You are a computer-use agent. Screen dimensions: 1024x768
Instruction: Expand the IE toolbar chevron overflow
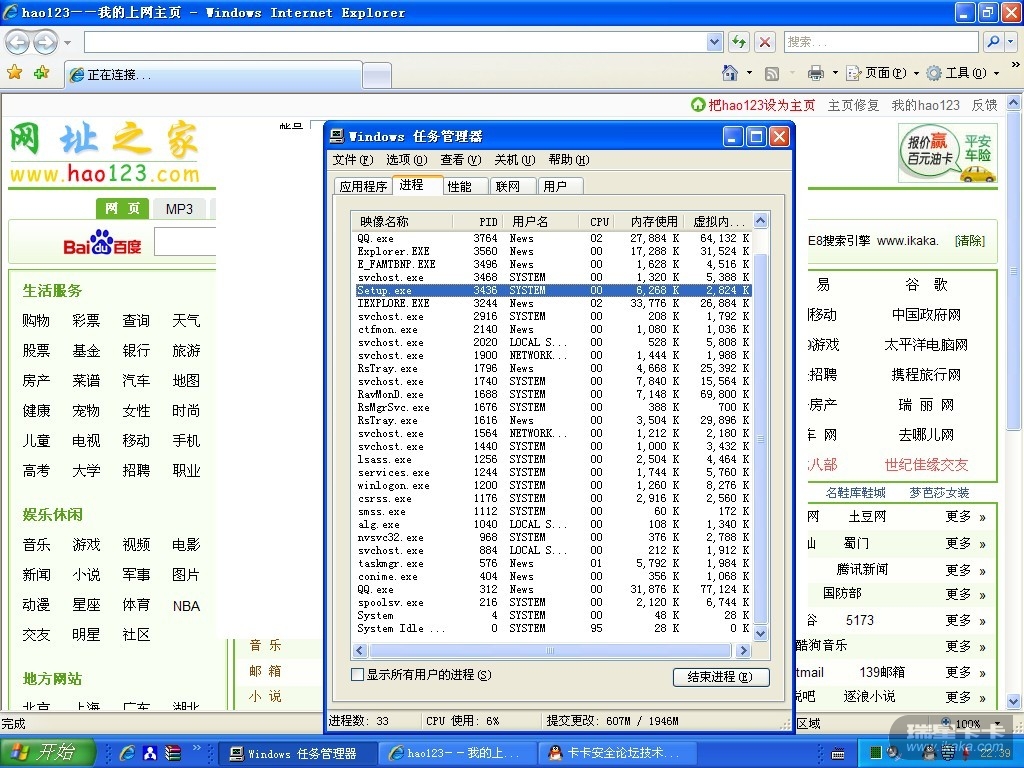[x=1015, y=65]
